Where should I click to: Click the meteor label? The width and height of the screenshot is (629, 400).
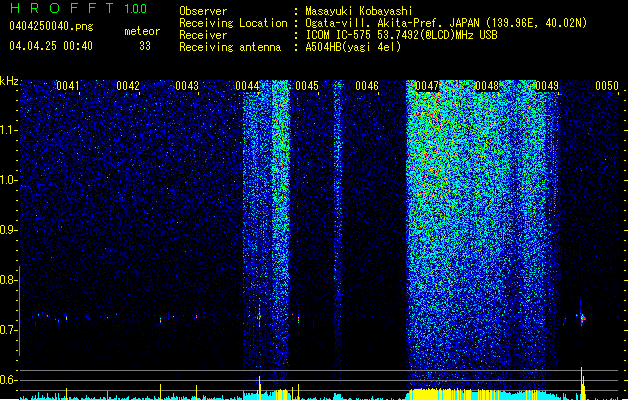[x=142, y=31]
